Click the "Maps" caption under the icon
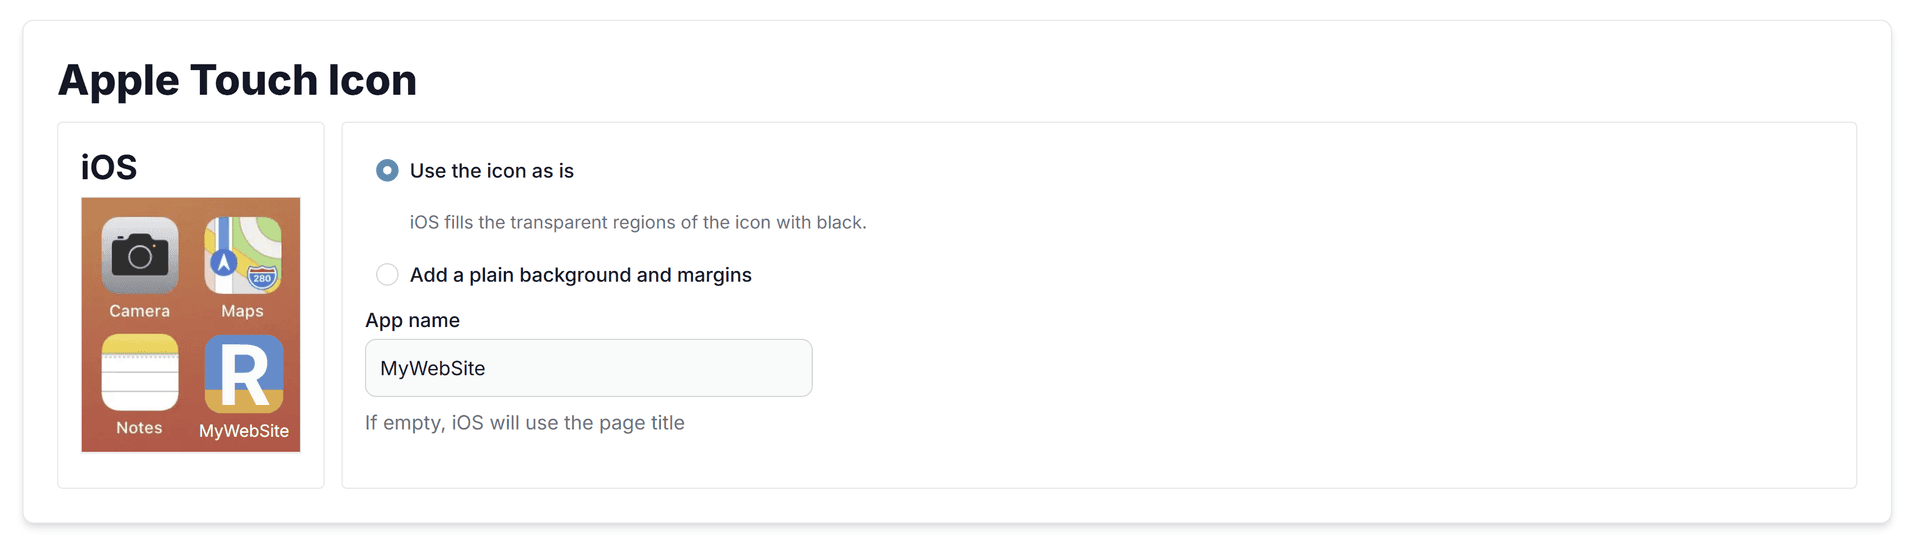1920x541 pixels. 243,311
